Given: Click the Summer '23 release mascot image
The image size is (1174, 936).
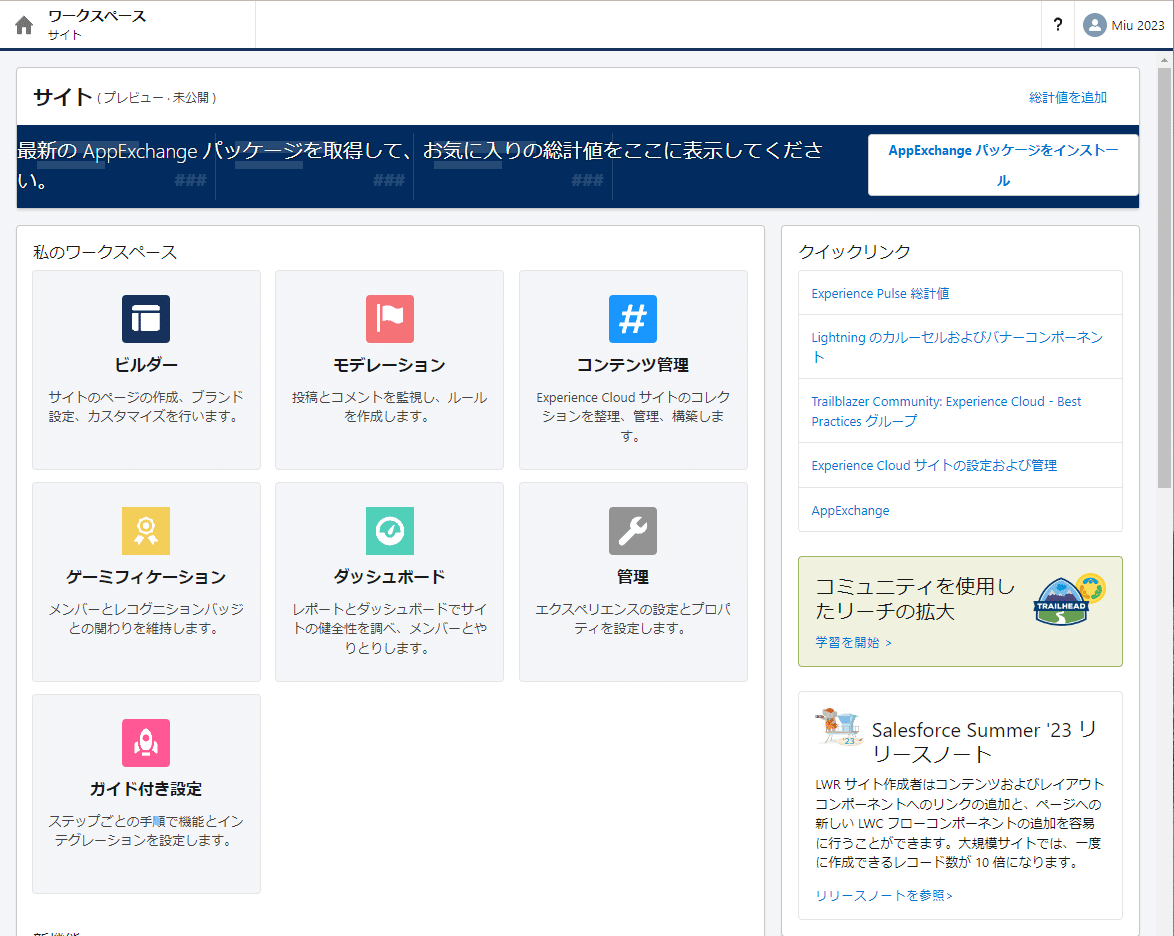Looking at the screenshot, I should click(x=839, y=726).
